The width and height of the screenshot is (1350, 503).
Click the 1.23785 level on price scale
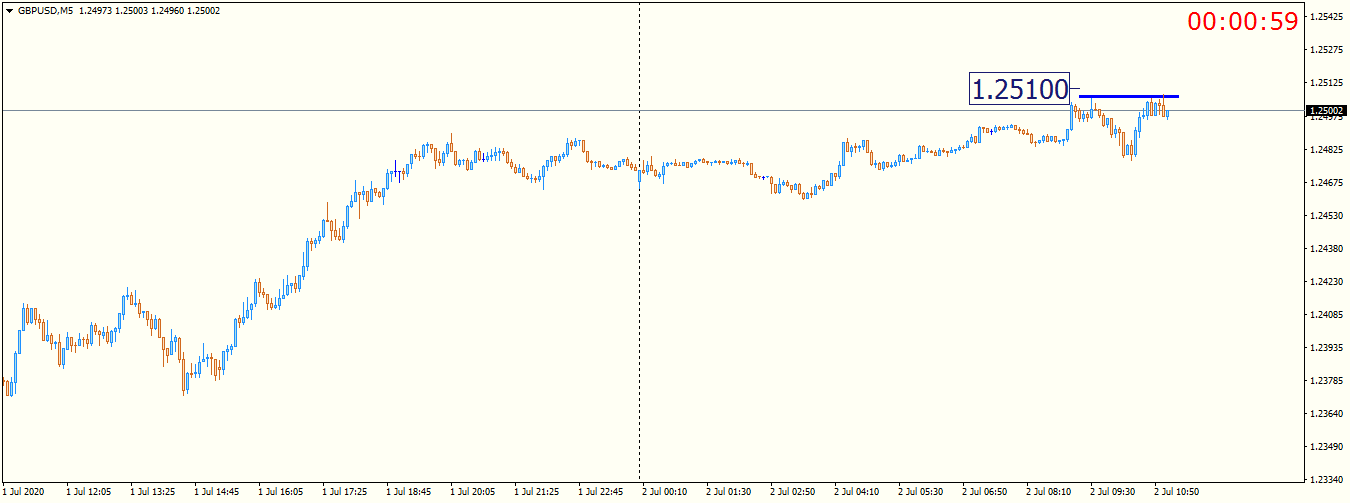[1326, 381]
